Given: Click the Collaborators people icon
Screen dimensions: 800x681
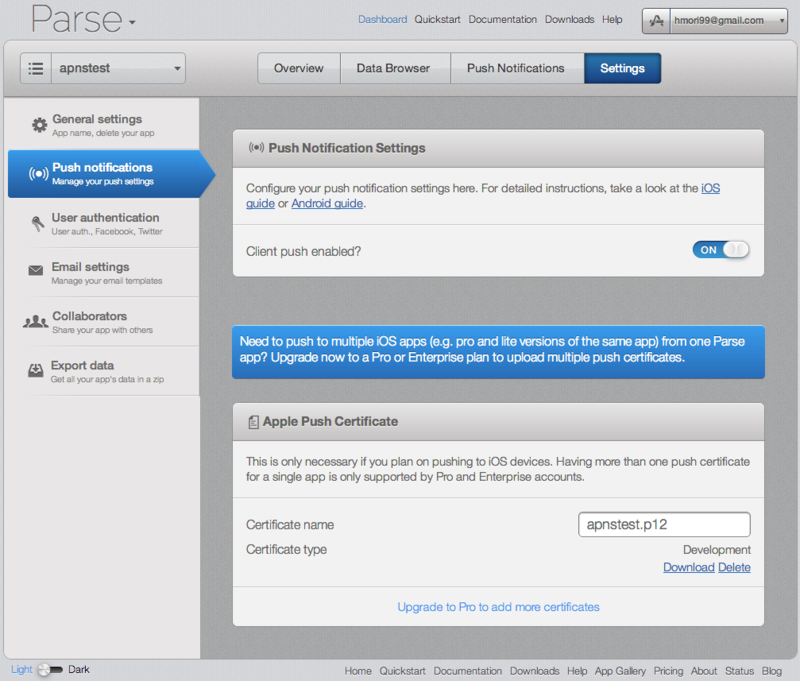Looking at the screenshot, I should pyautogui.click(x=36, y=322).
